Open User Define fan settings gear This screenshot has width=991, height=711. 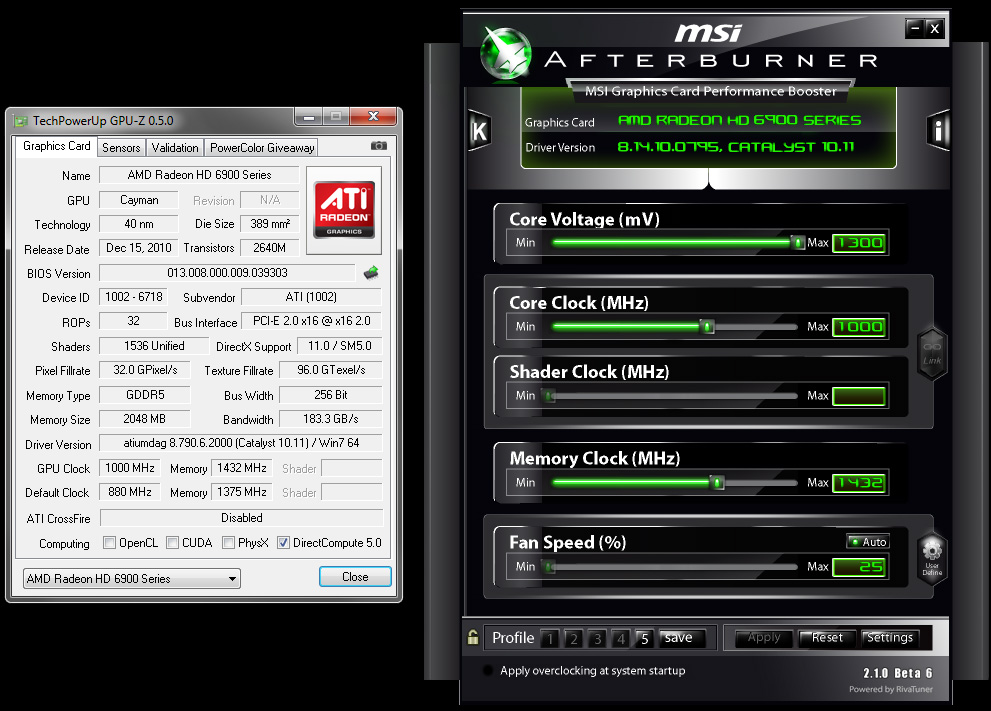pyautogui.click(x=932, y=557)
